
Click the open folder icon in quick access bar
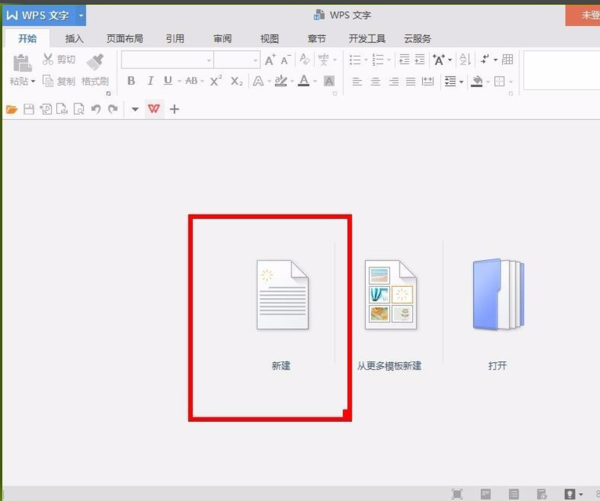click(x=12, y=109)
